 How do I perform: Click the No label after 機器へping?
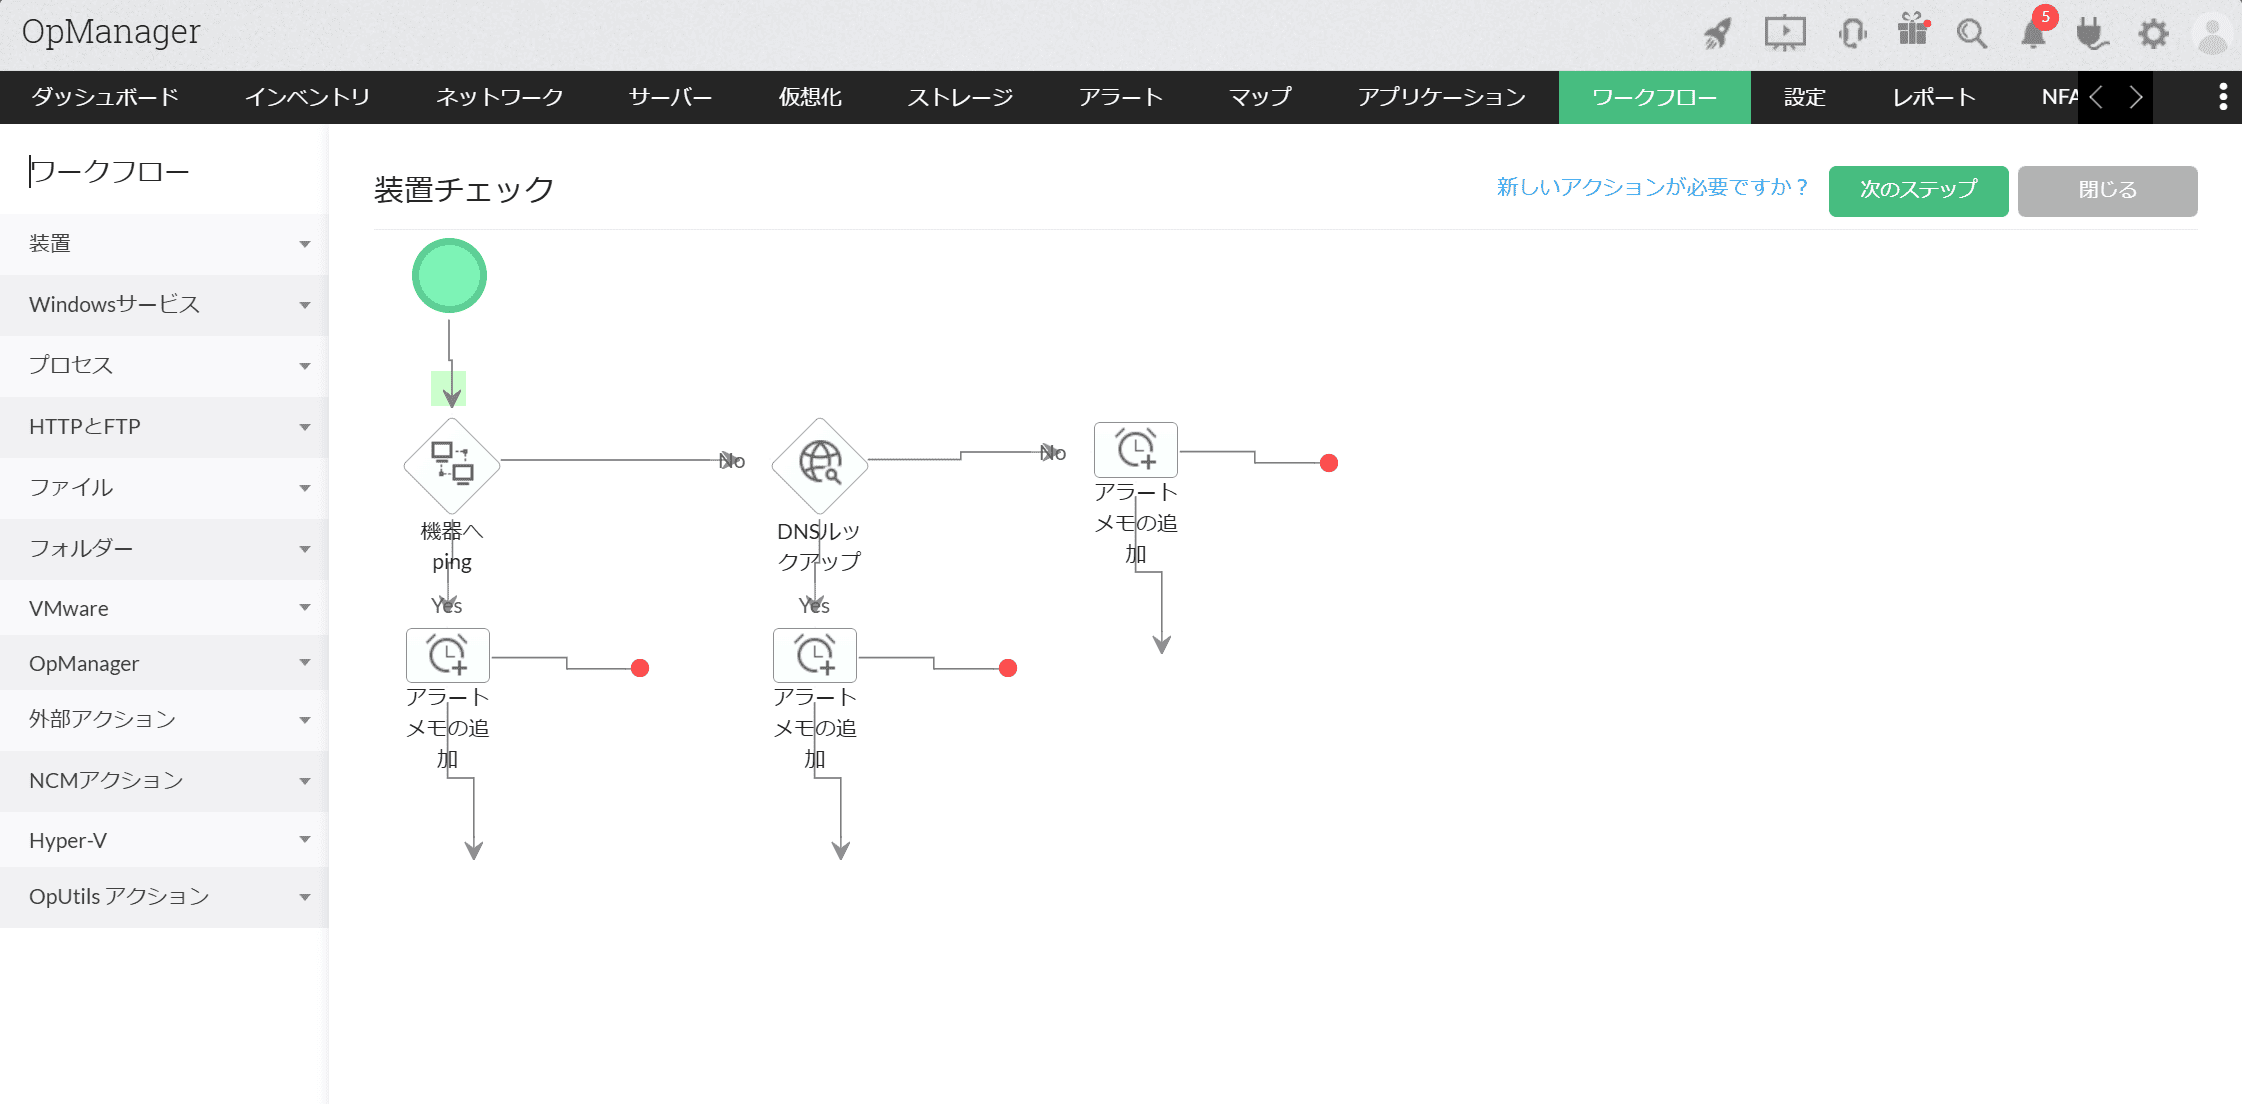[x=733, y=461]
